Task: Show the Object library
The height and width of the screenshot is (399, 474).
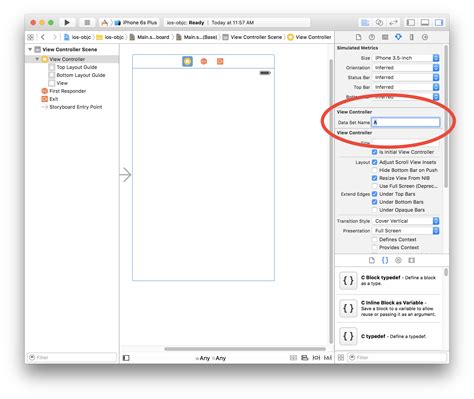Action: (398, 260)
